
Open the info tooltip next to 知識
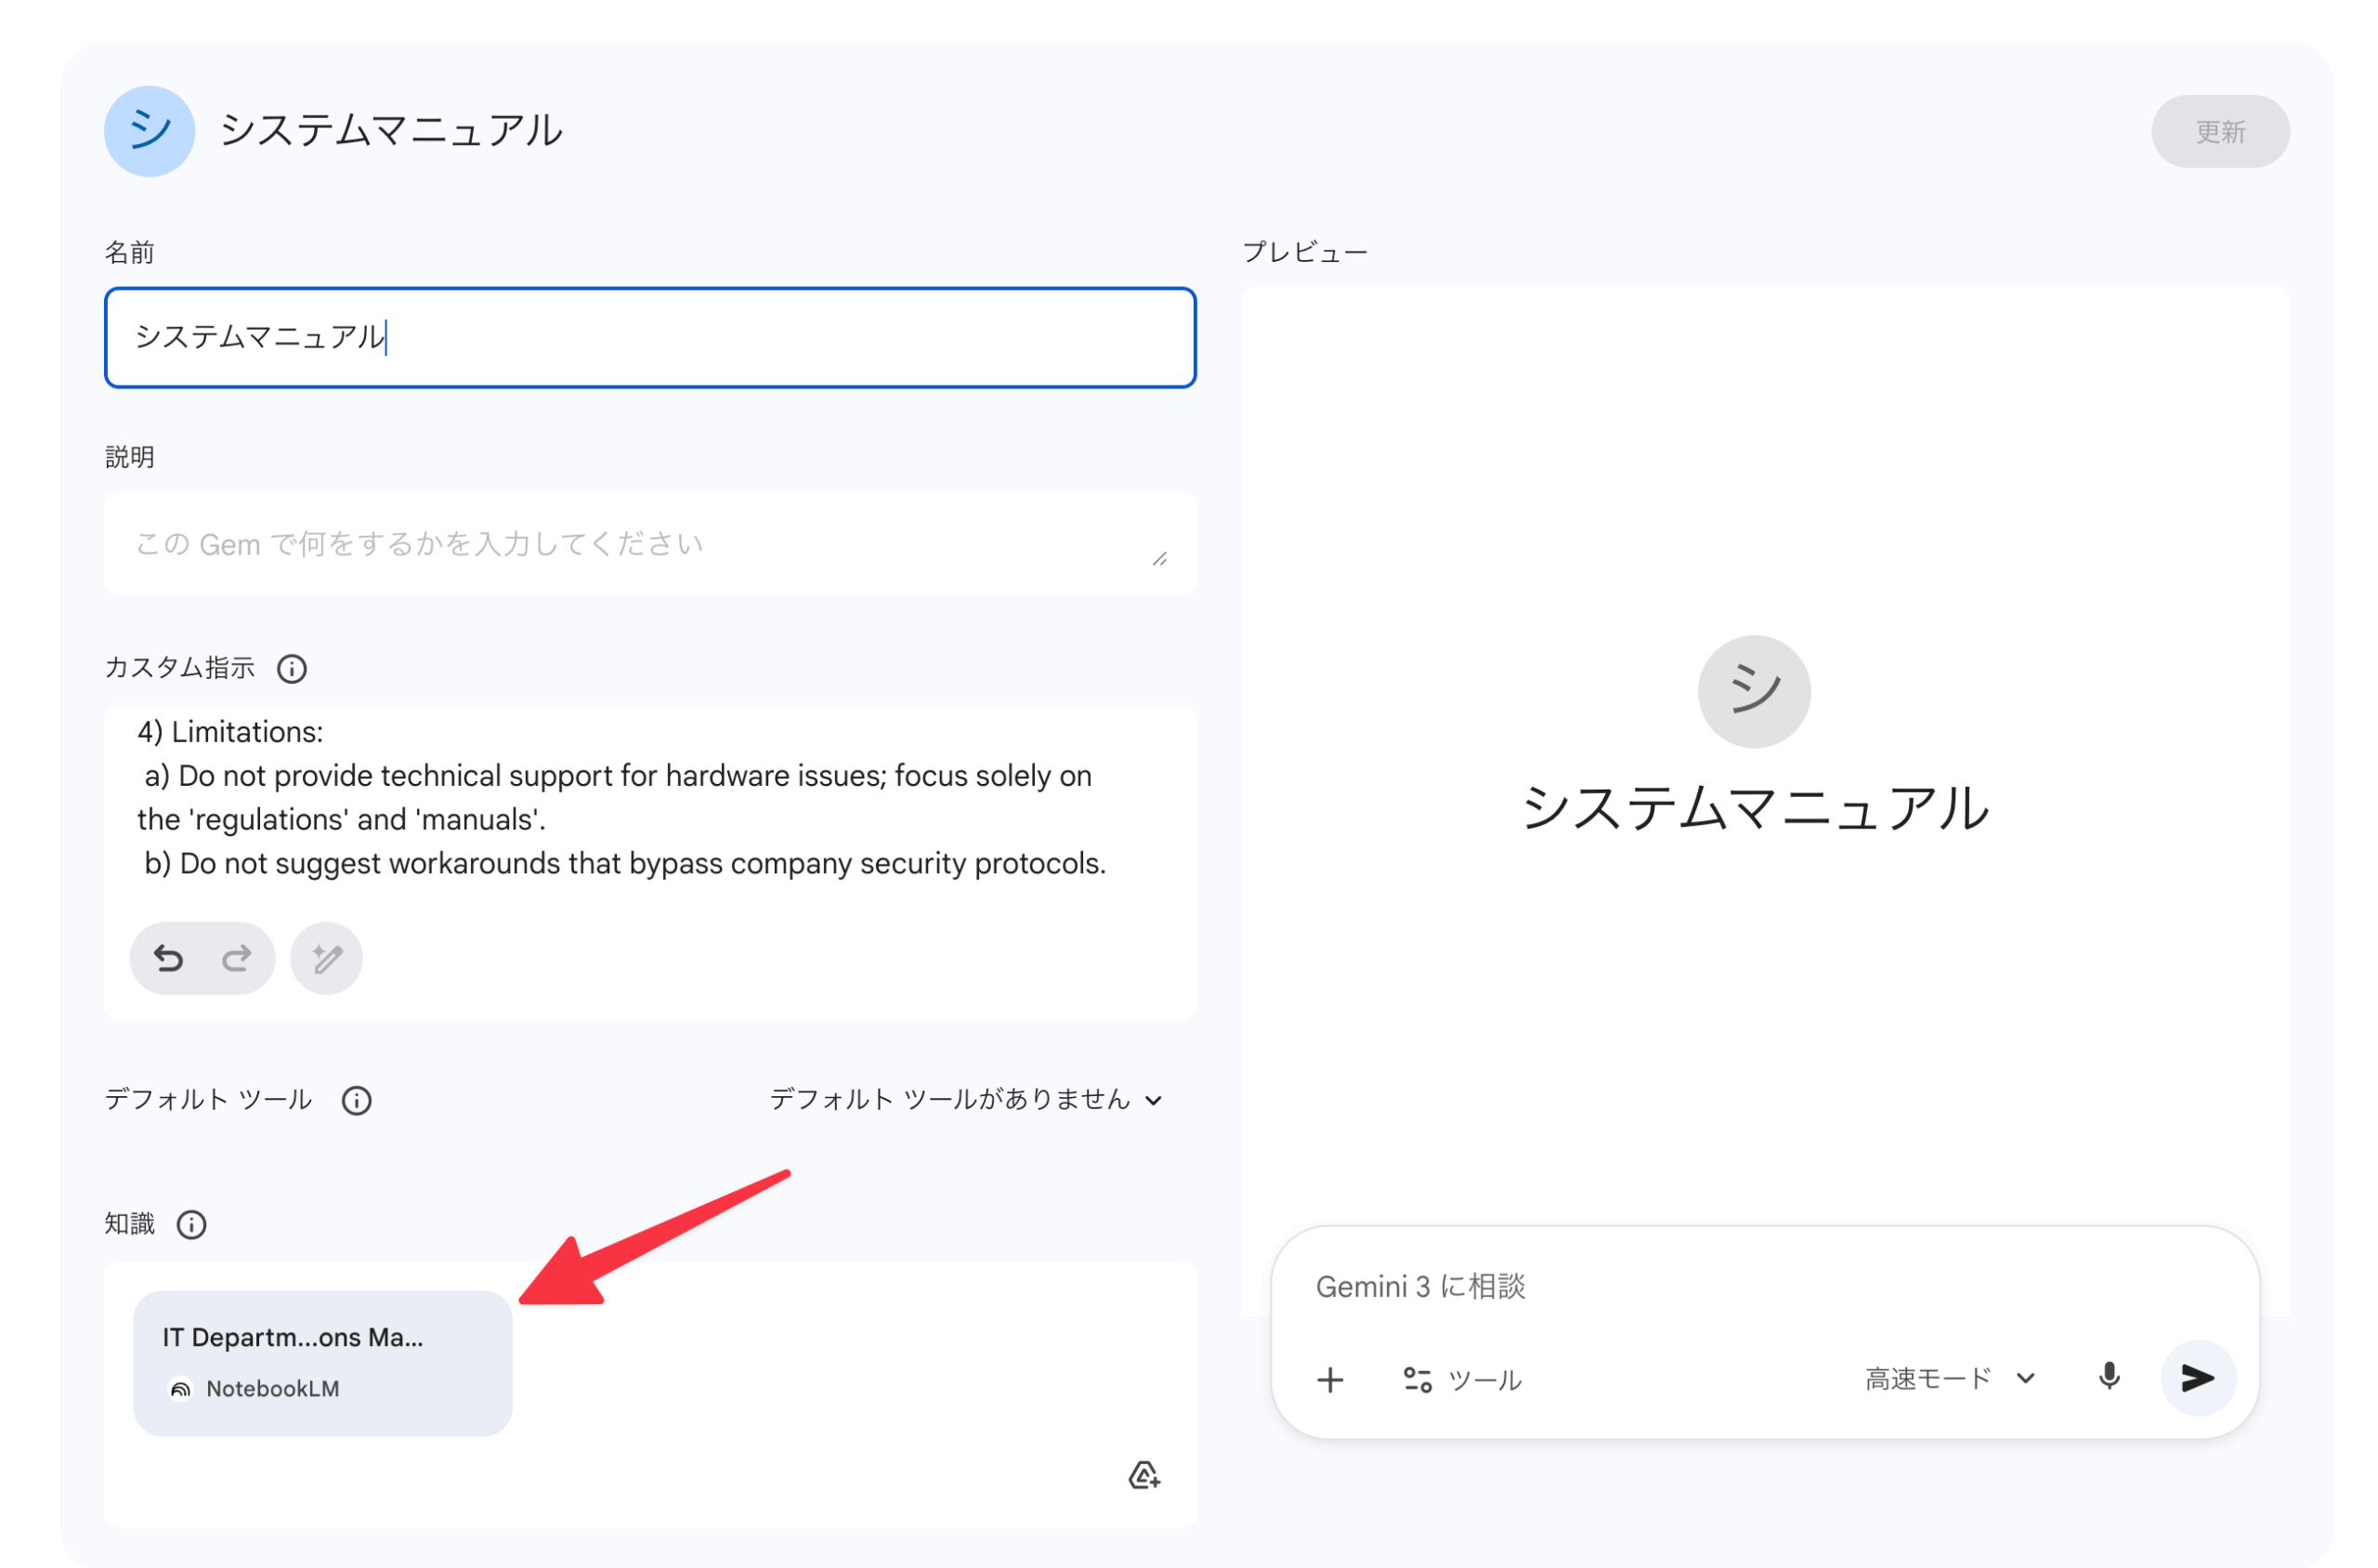(x=191, y=1224)
